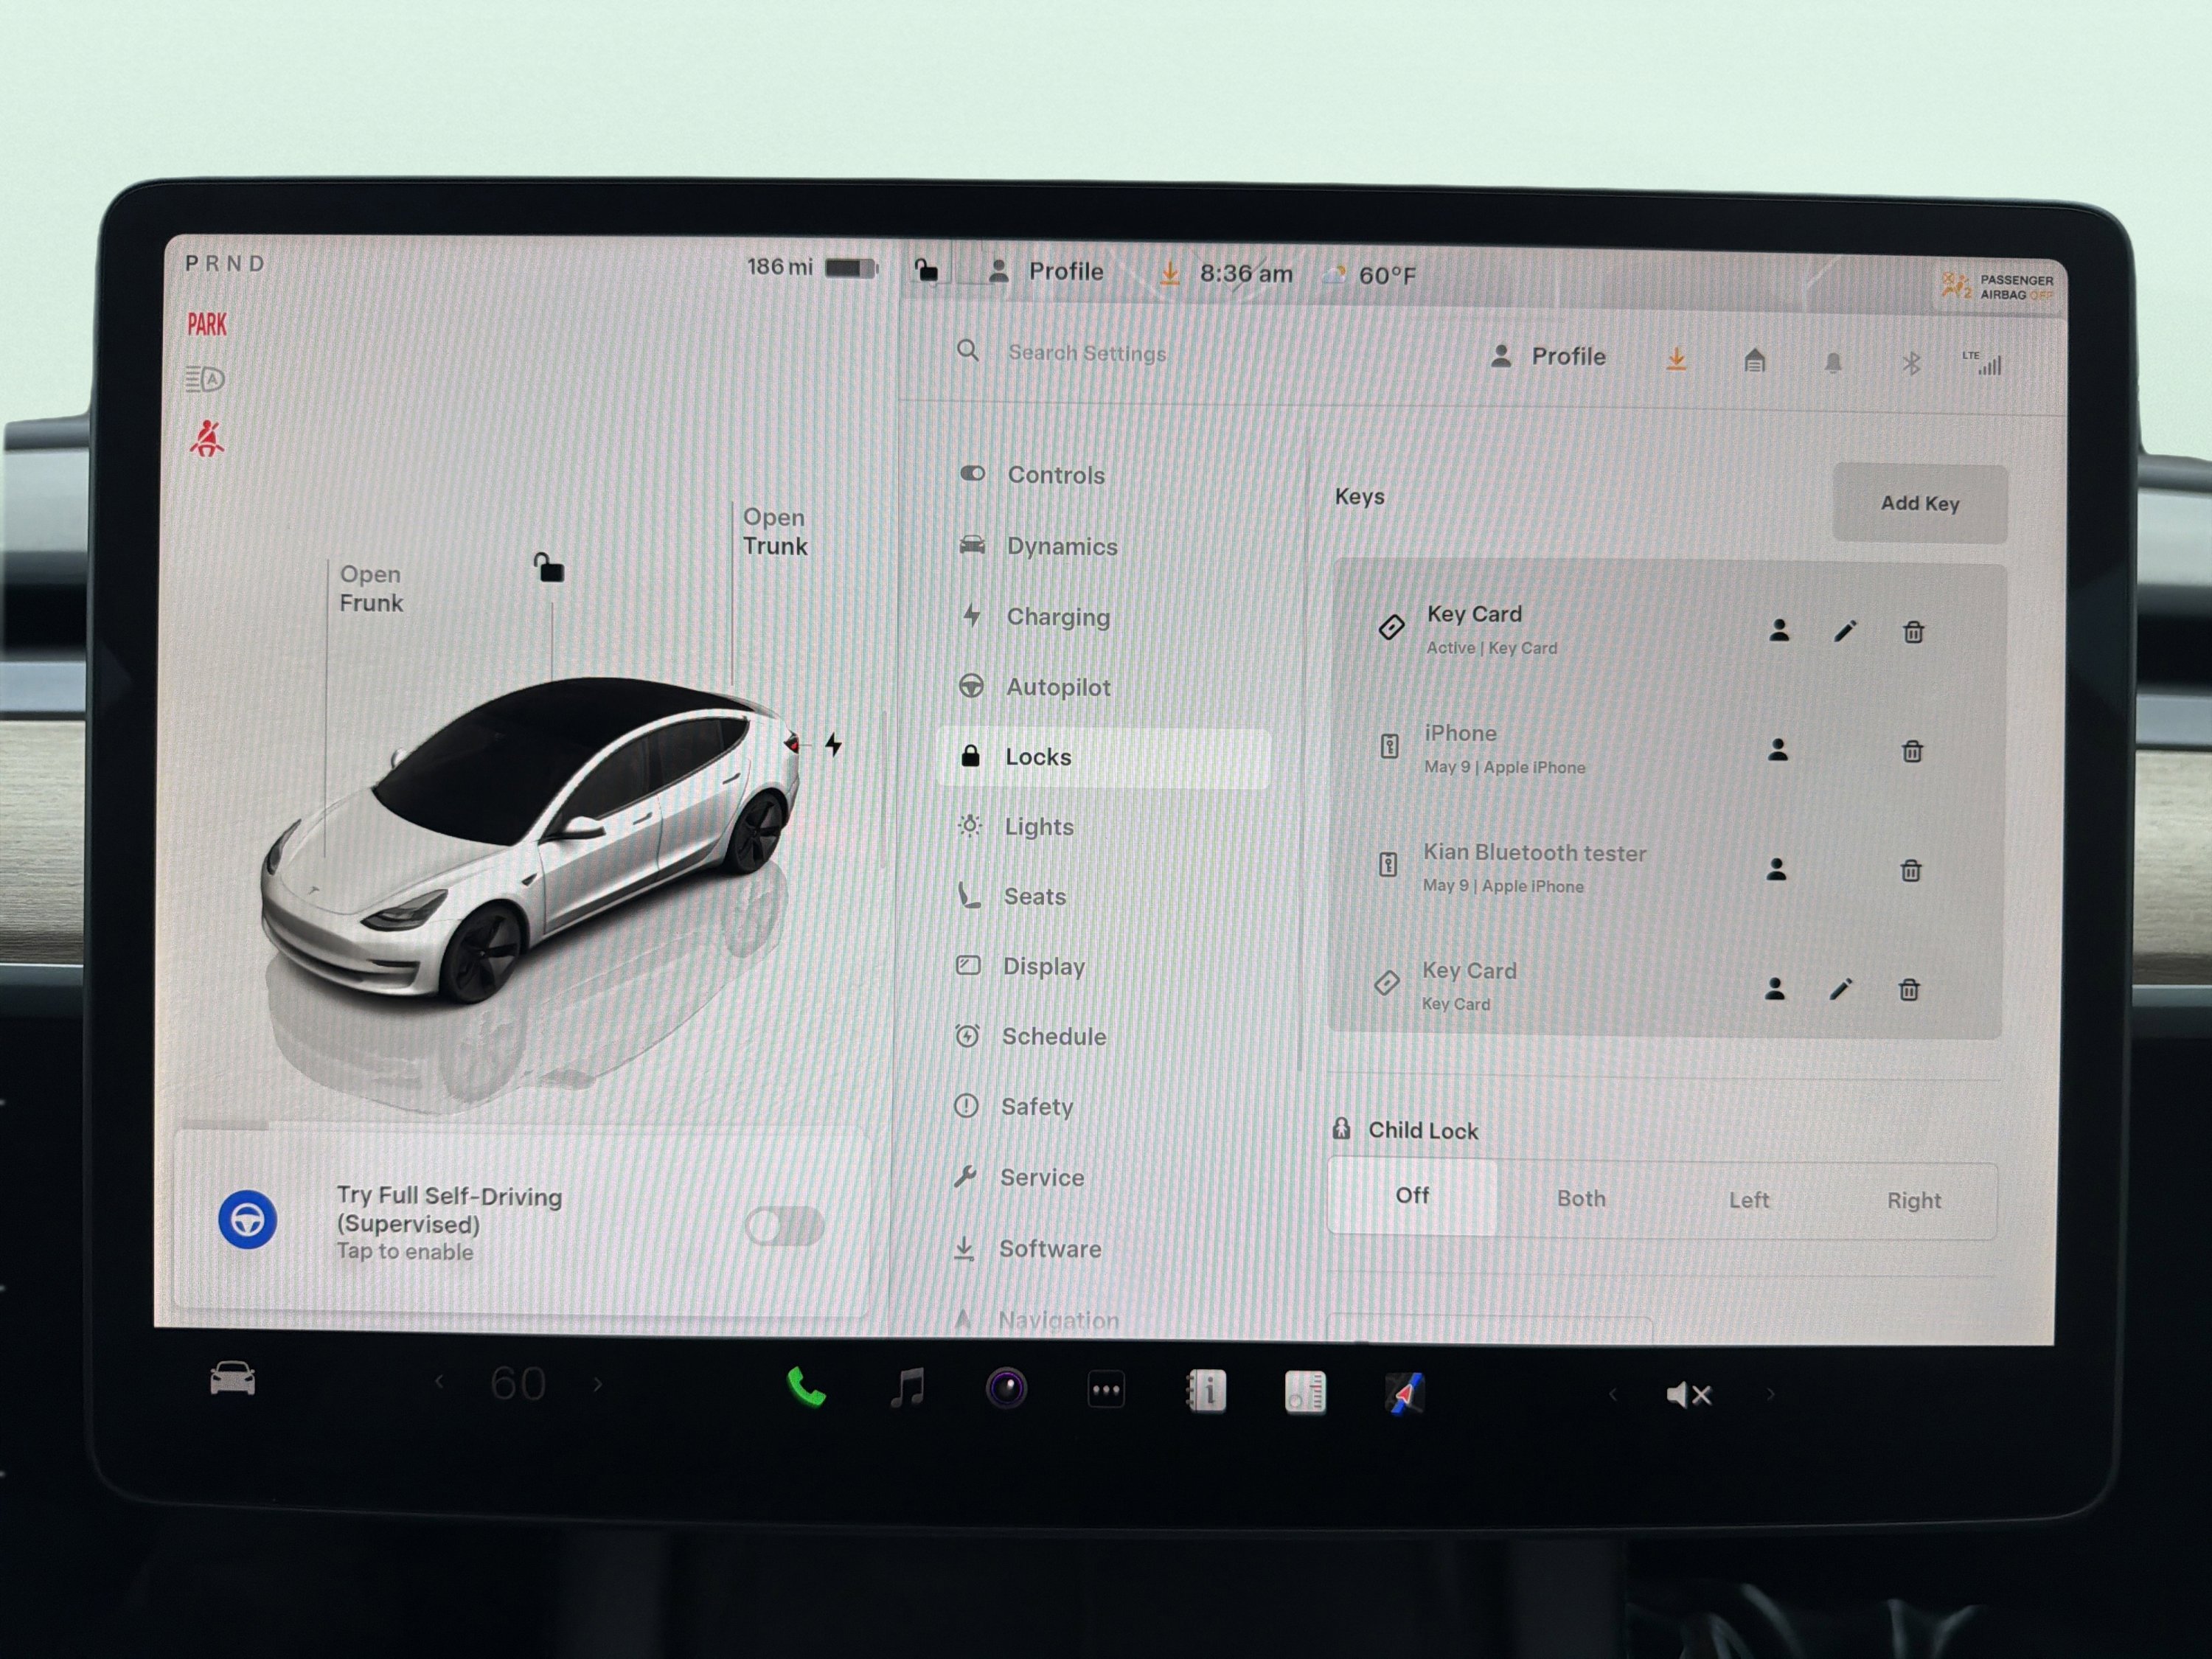The height and width of the screenshot is (1659, 2212).
Task: Open the Dynamics settings menu
Action: pyautogui.click(x=1103, y=546)
